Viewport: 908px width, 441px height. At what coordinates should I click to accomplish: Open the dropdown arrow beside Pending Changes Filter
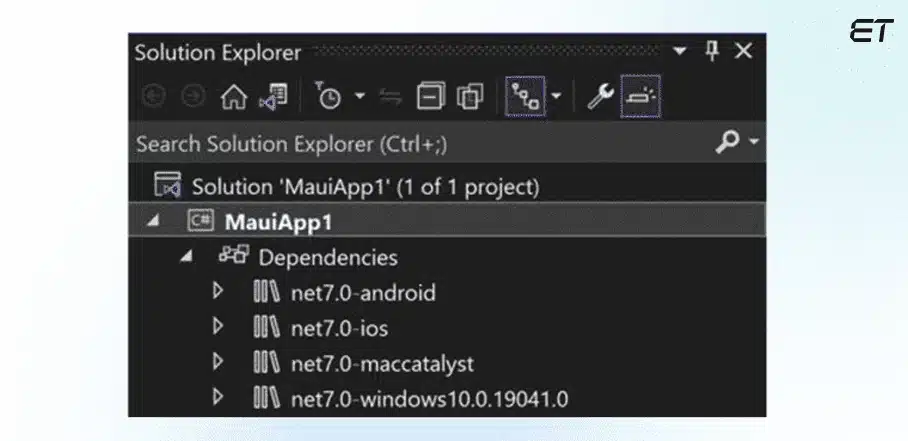360,95
